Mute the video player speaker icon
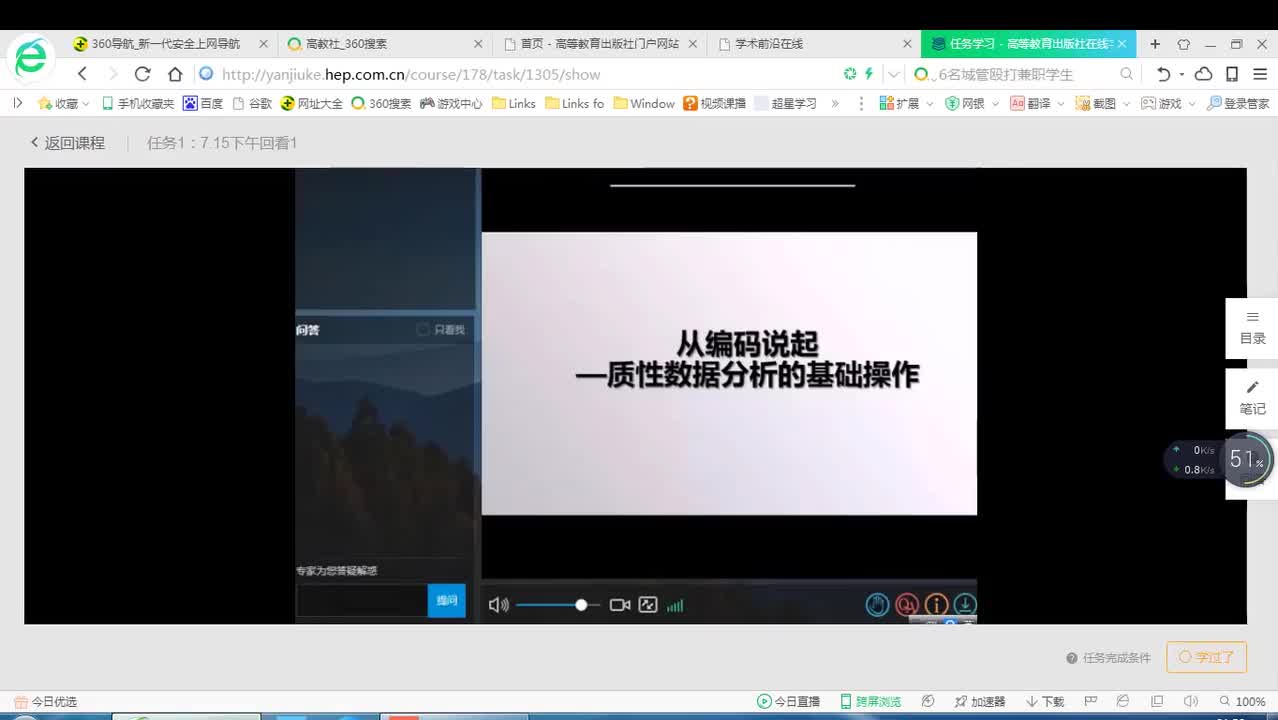 498,605
